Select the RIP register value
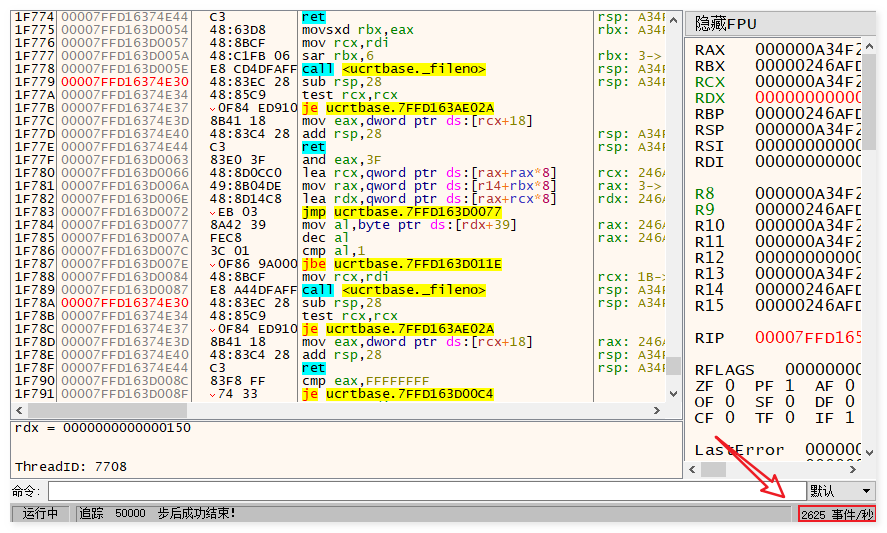Viewport: 887px width, 533px height. coord(808,337)
